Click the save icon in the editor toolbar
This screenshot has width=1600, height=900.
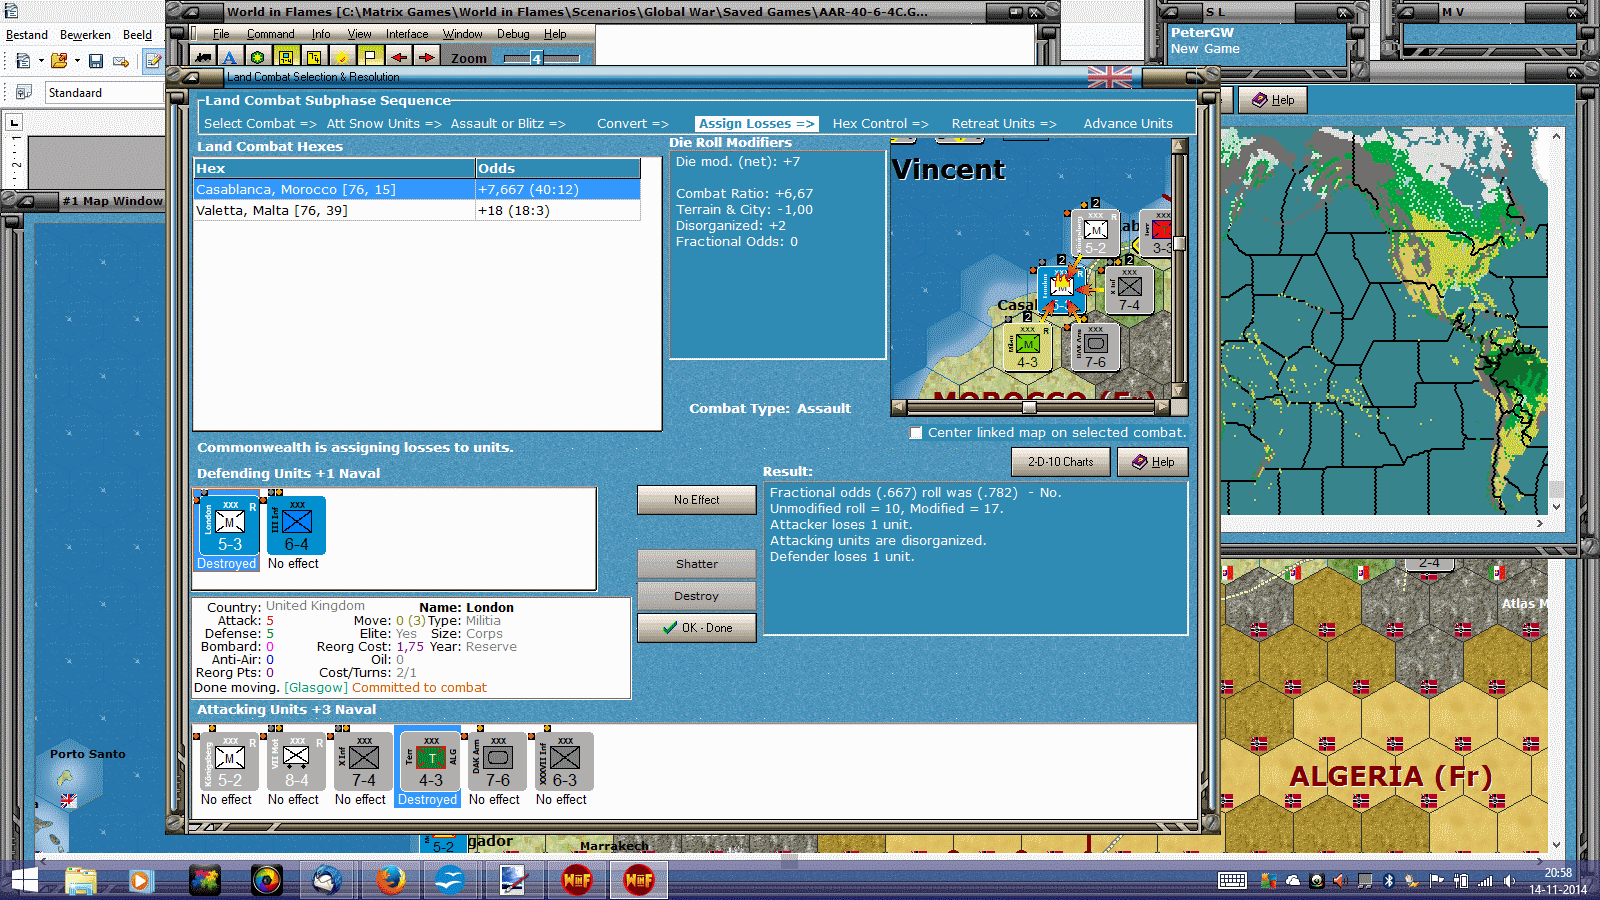pos(96,61)
